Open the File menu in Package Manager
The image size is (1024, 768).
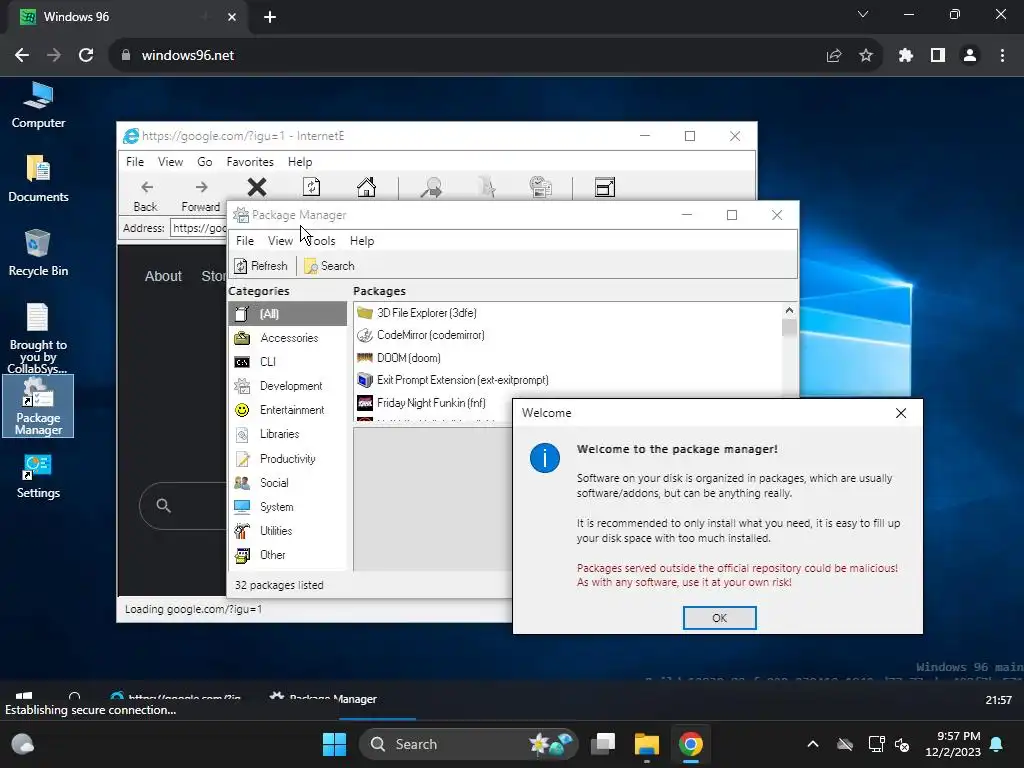coord(245,241)
